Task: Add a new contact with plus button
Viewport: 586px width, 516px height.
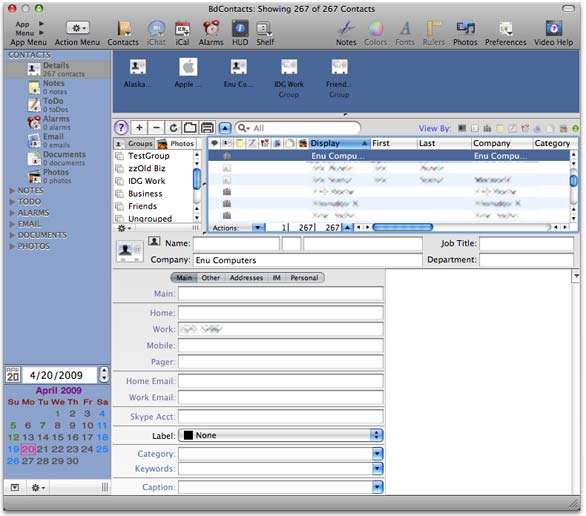Action: coord(139,128)
